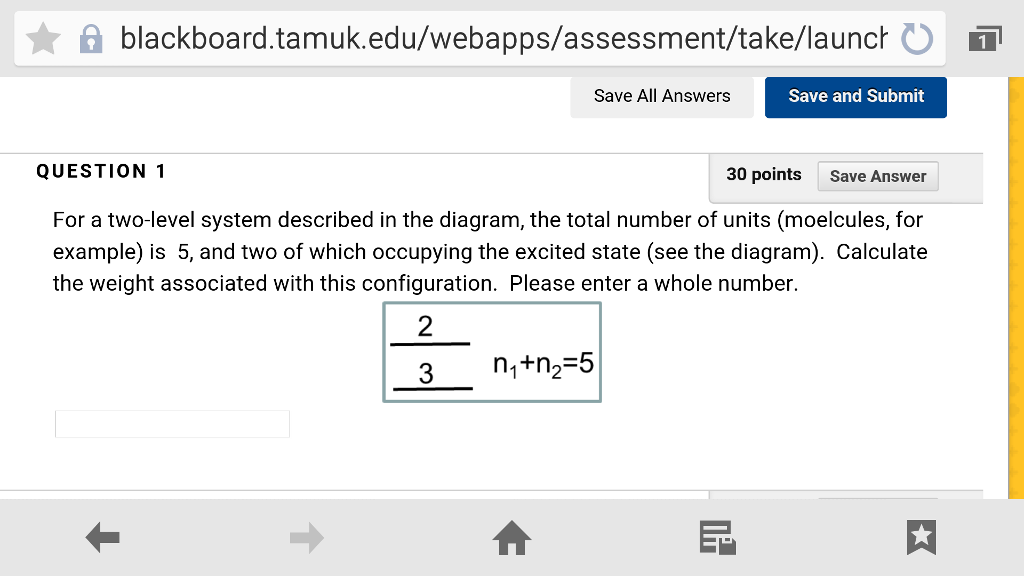Click the bookmark star icon in address bar

pyautogui.click(x=43, y=39)
